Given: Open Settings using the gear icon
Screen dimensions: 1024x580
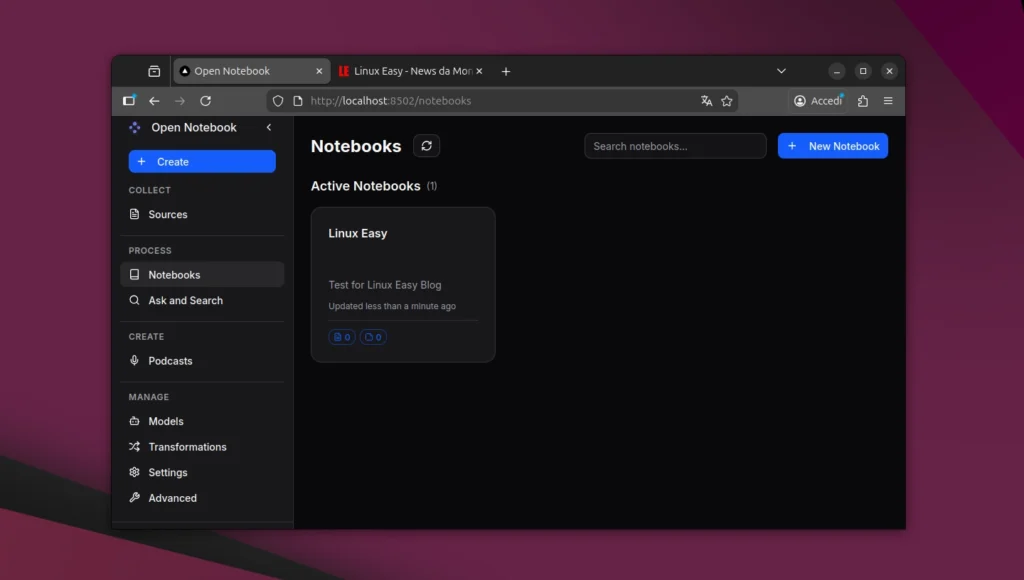Looking at the screenshot, I should (x=135, y=472).
